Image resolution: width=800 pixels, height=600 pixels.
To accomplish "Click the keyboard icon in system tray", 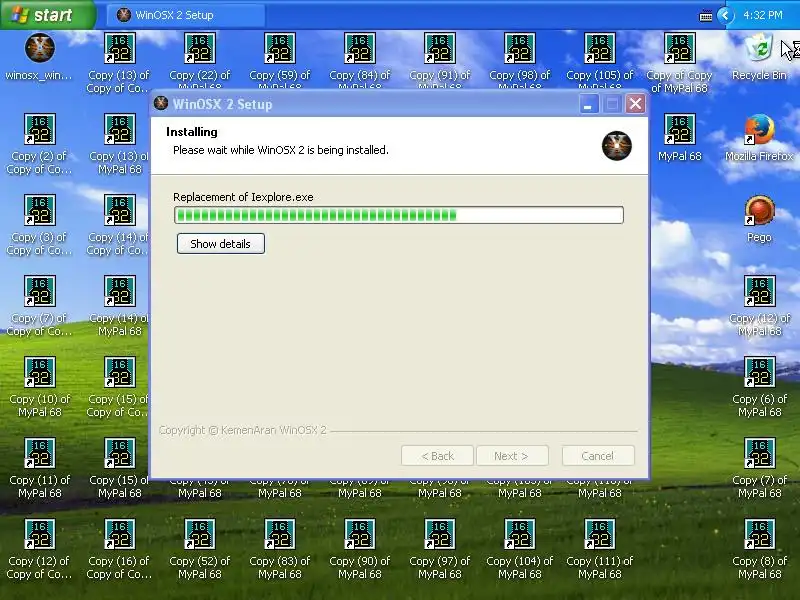I will 706,16.
